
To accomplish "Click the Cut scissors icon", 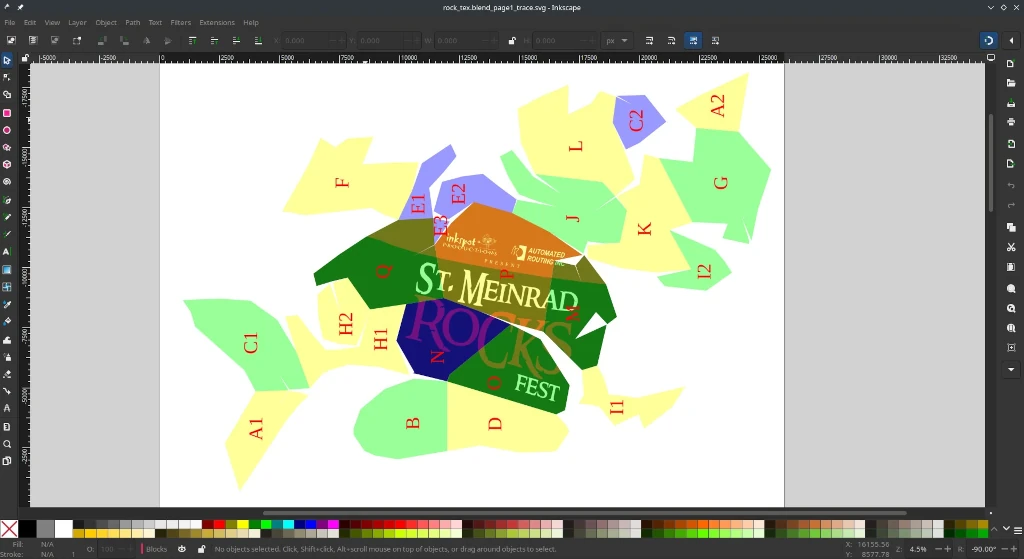I will [1011, 247].
